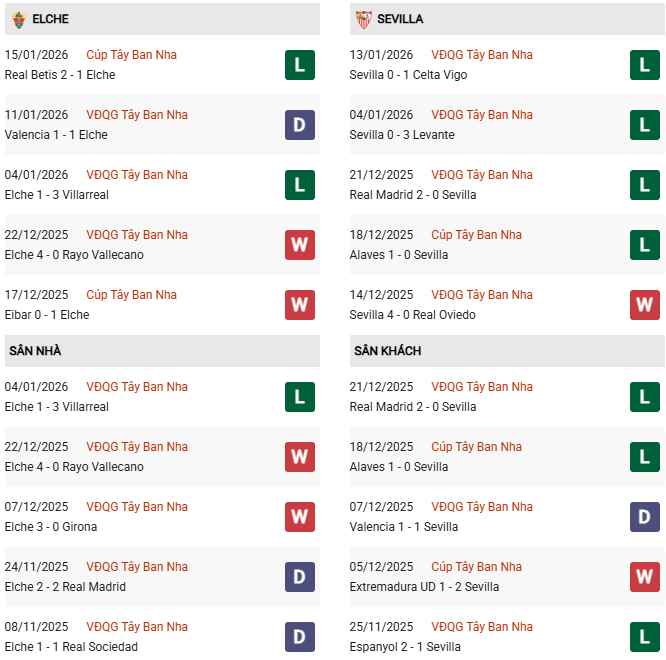Click the win badge for Elche 3-0 Girona
Viewport: 666px width, 660px height.
tap(300, 517)
